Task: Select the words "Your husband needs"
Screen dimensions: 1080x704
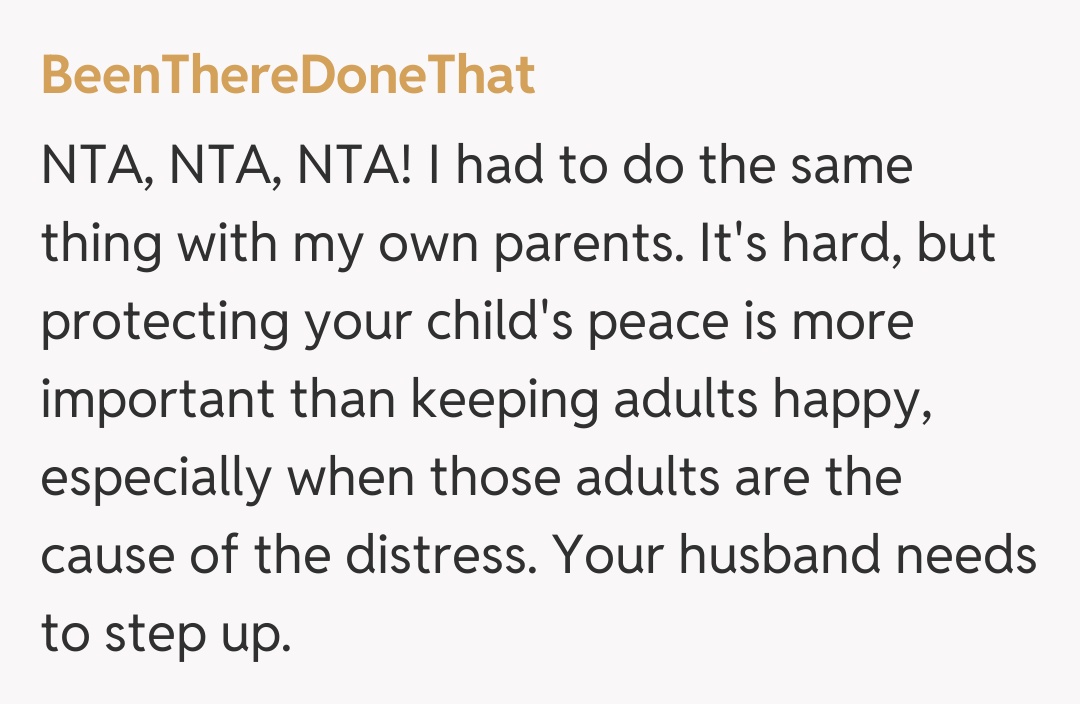Action: tap(796, 556)
